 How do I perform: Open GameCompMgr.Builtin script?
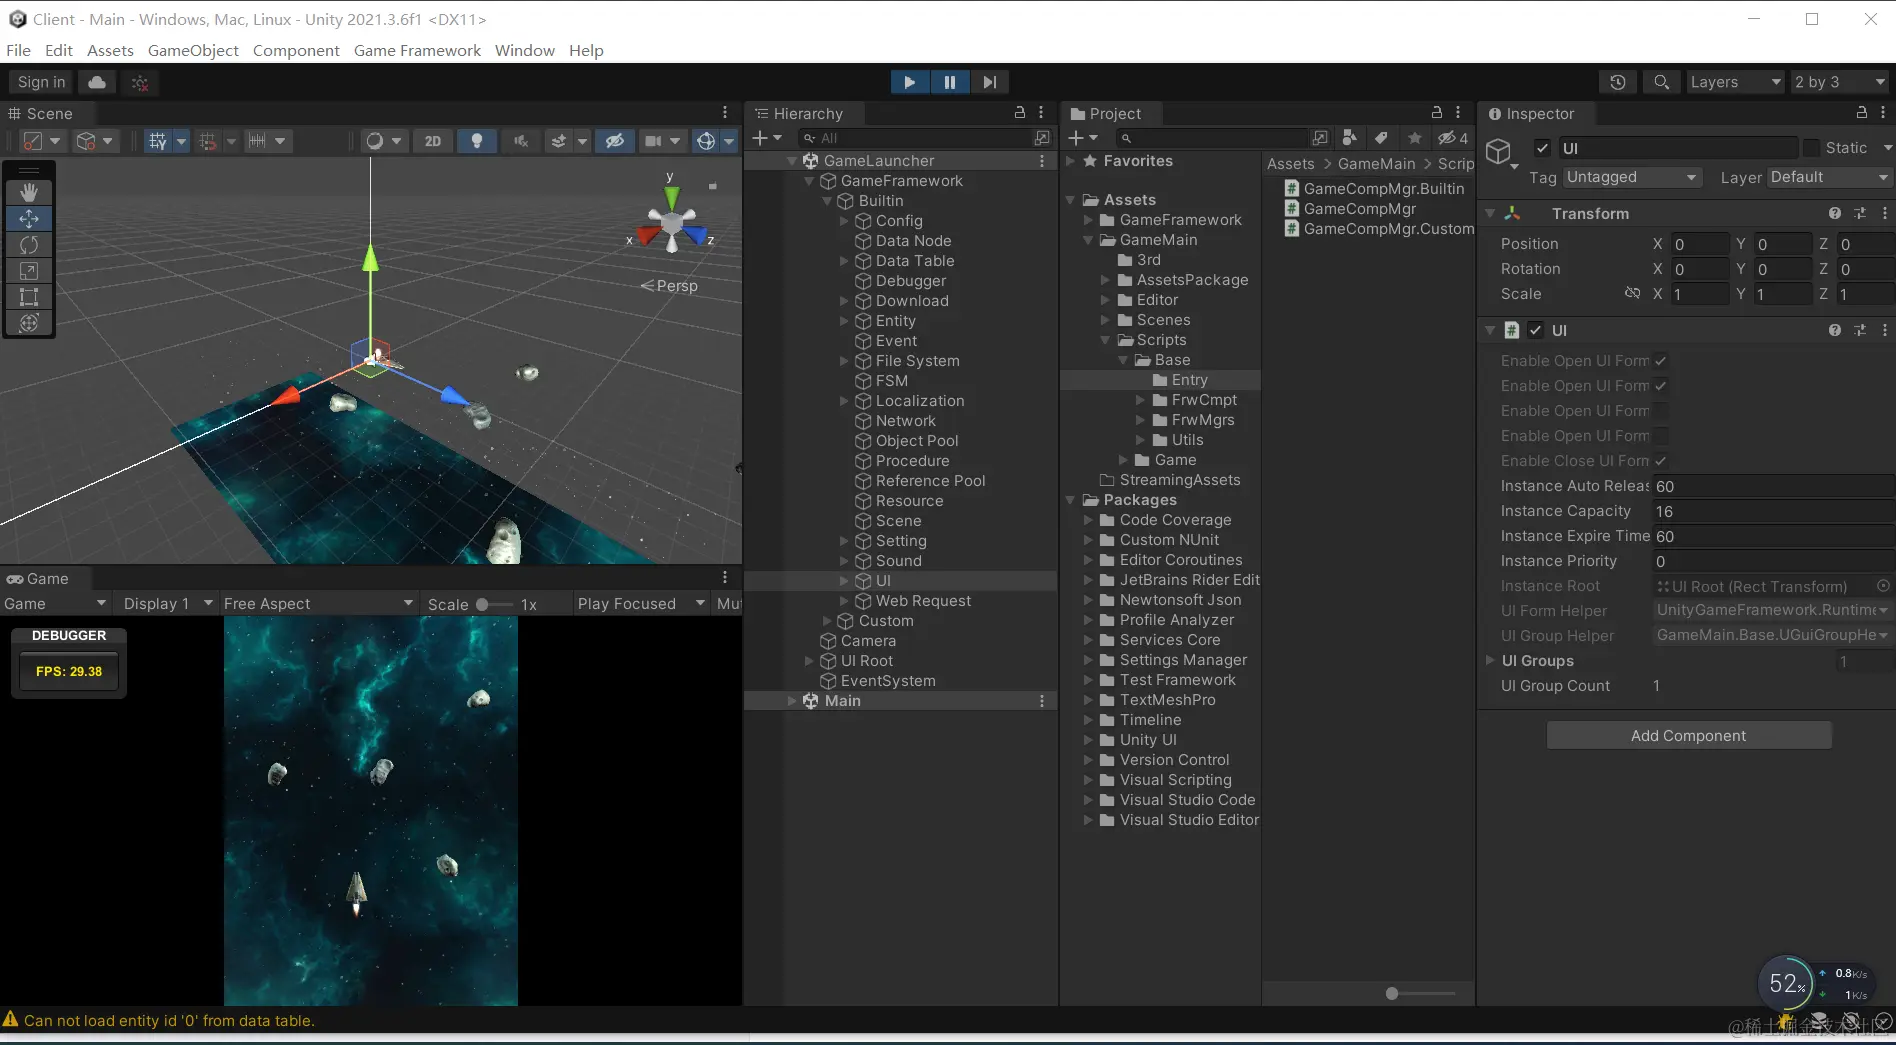point(1383,188)
